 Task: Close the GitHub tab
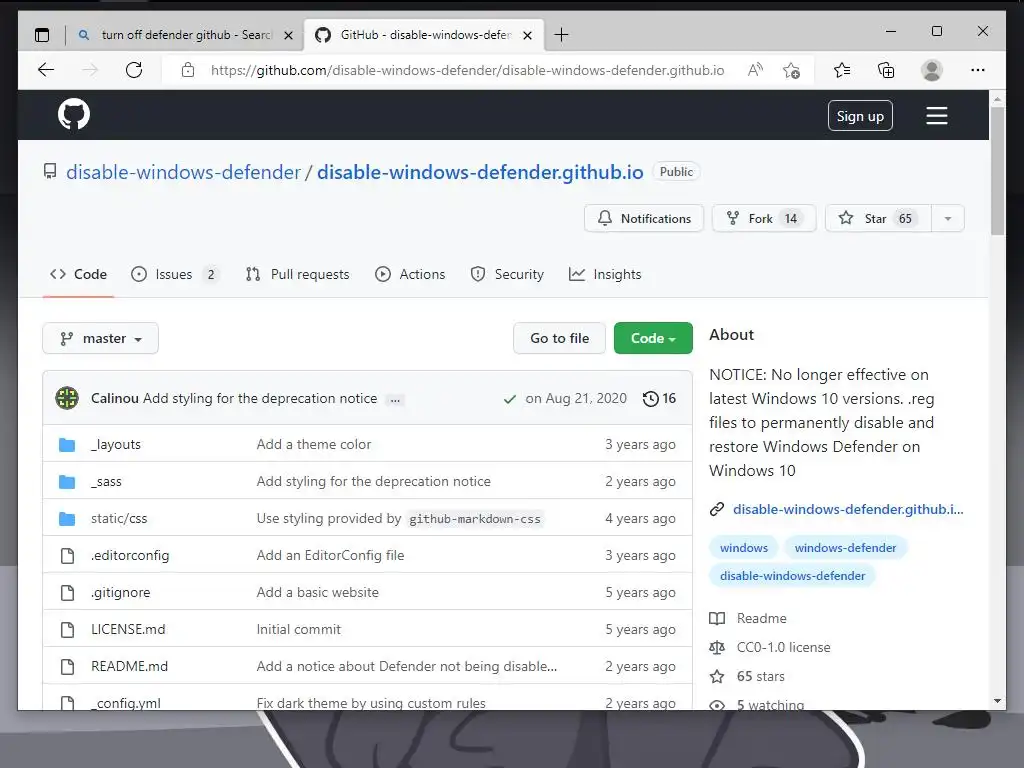click(x=528, y=35)
